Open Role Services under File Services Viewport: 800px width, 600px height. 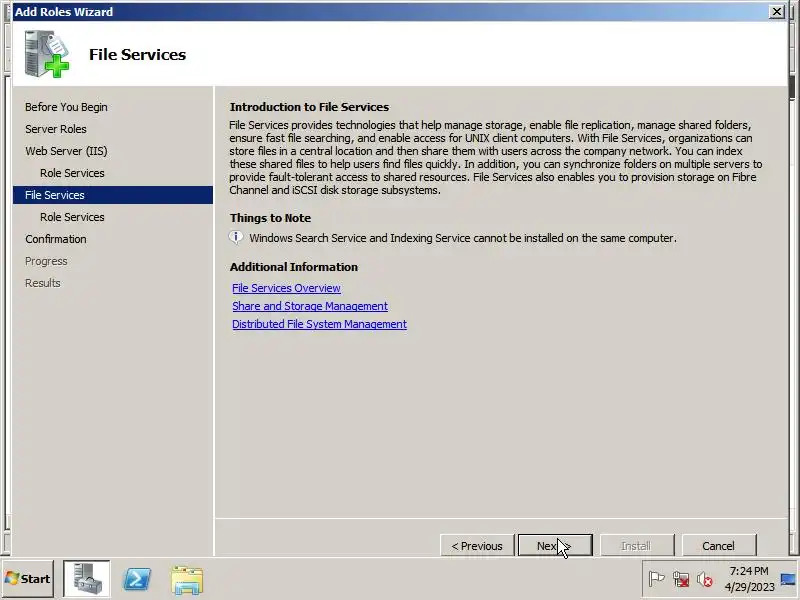tap(72, 216)
